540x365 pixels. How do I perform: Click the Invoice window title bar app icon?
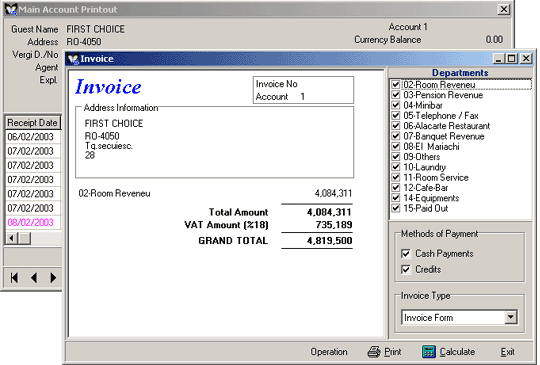(x=73, y=59)
